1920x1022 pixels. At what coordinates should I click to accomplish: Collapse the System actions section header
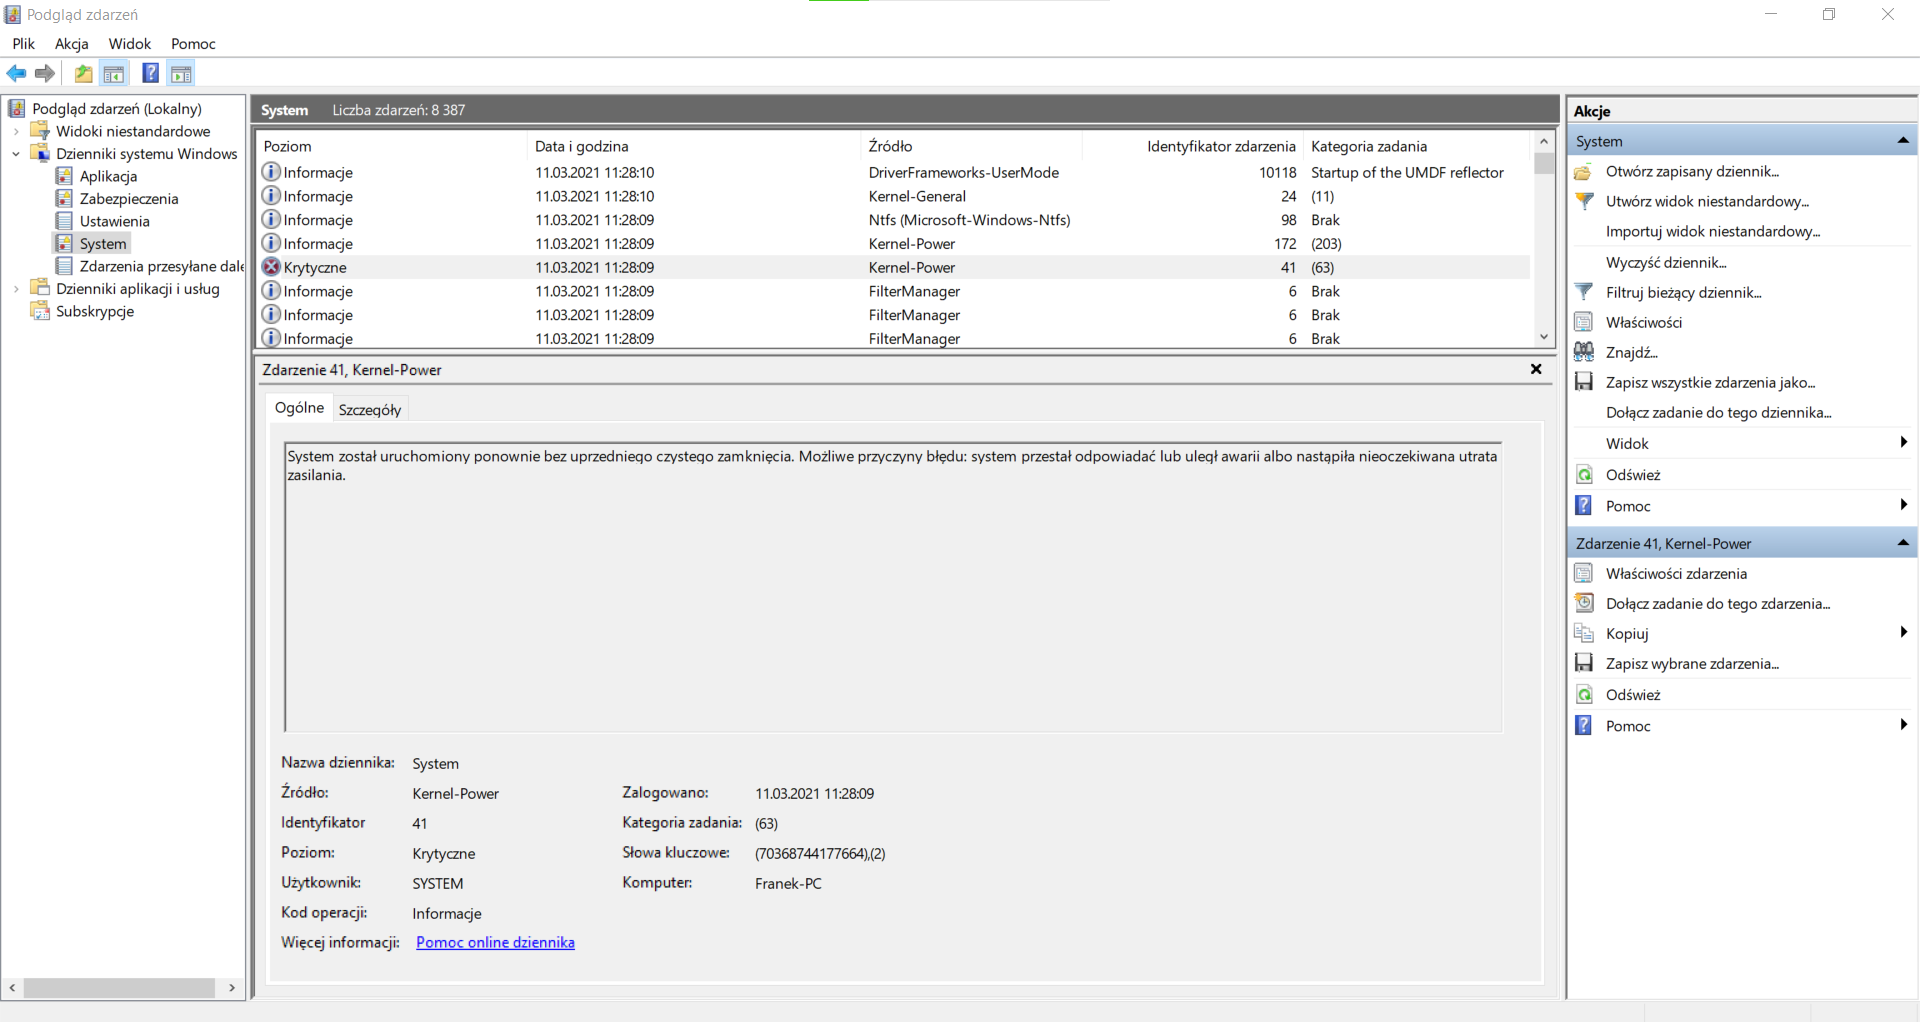click(1902, 141)
